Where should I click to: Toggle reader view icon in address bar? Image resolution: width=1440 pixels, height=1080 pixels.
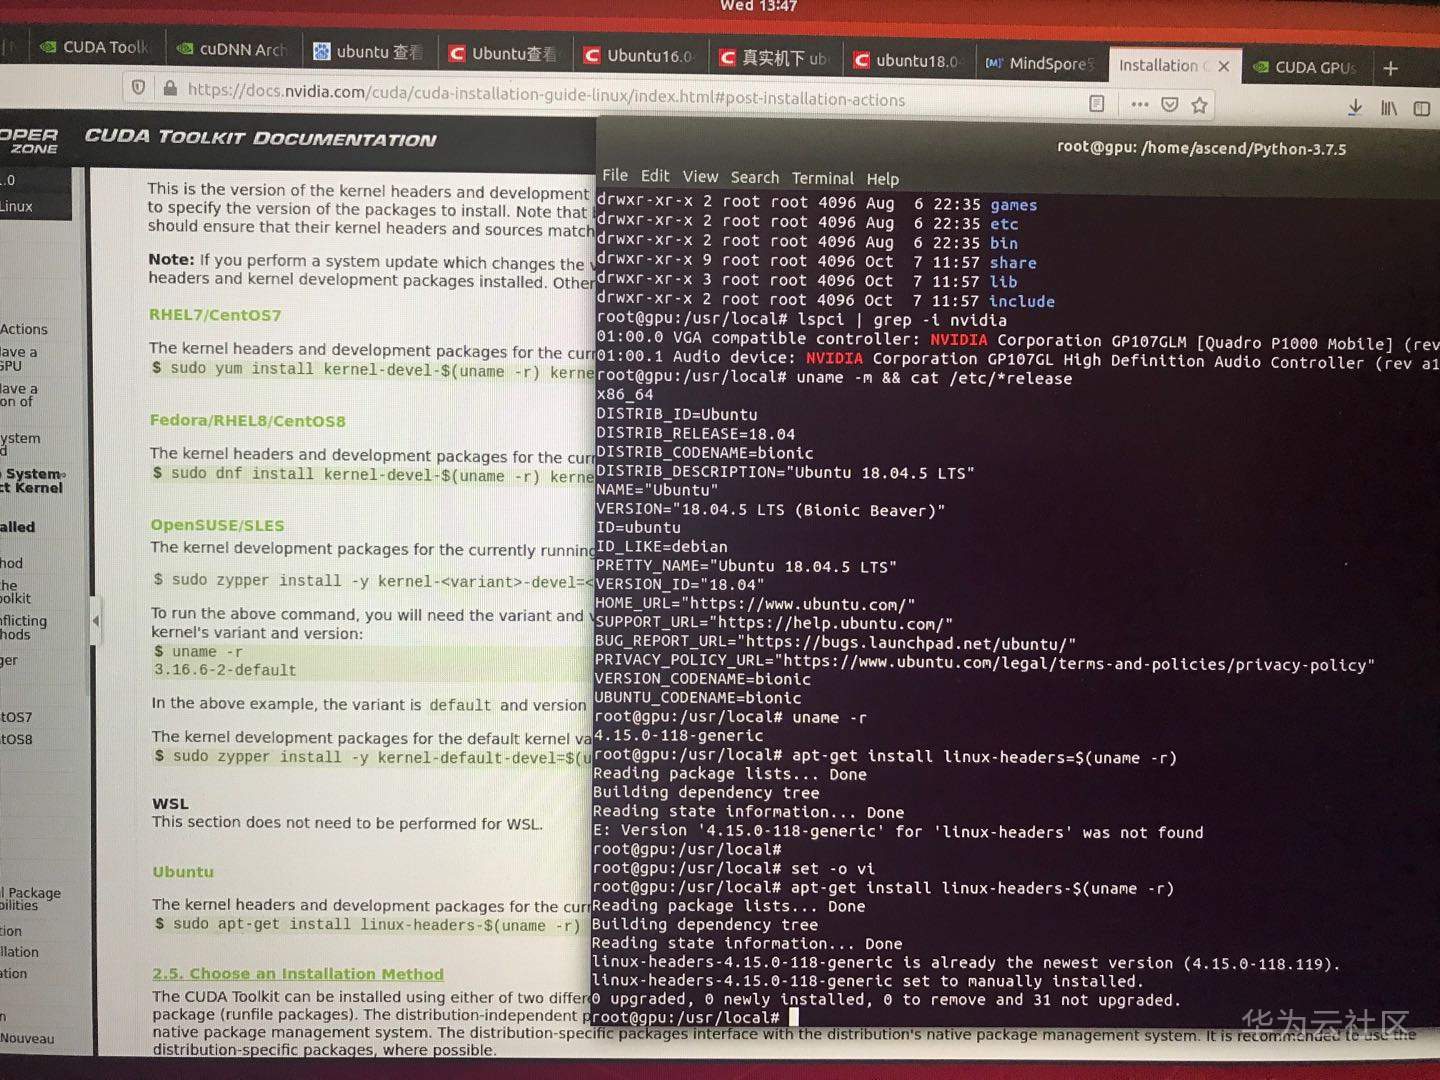coord(1096,103)
